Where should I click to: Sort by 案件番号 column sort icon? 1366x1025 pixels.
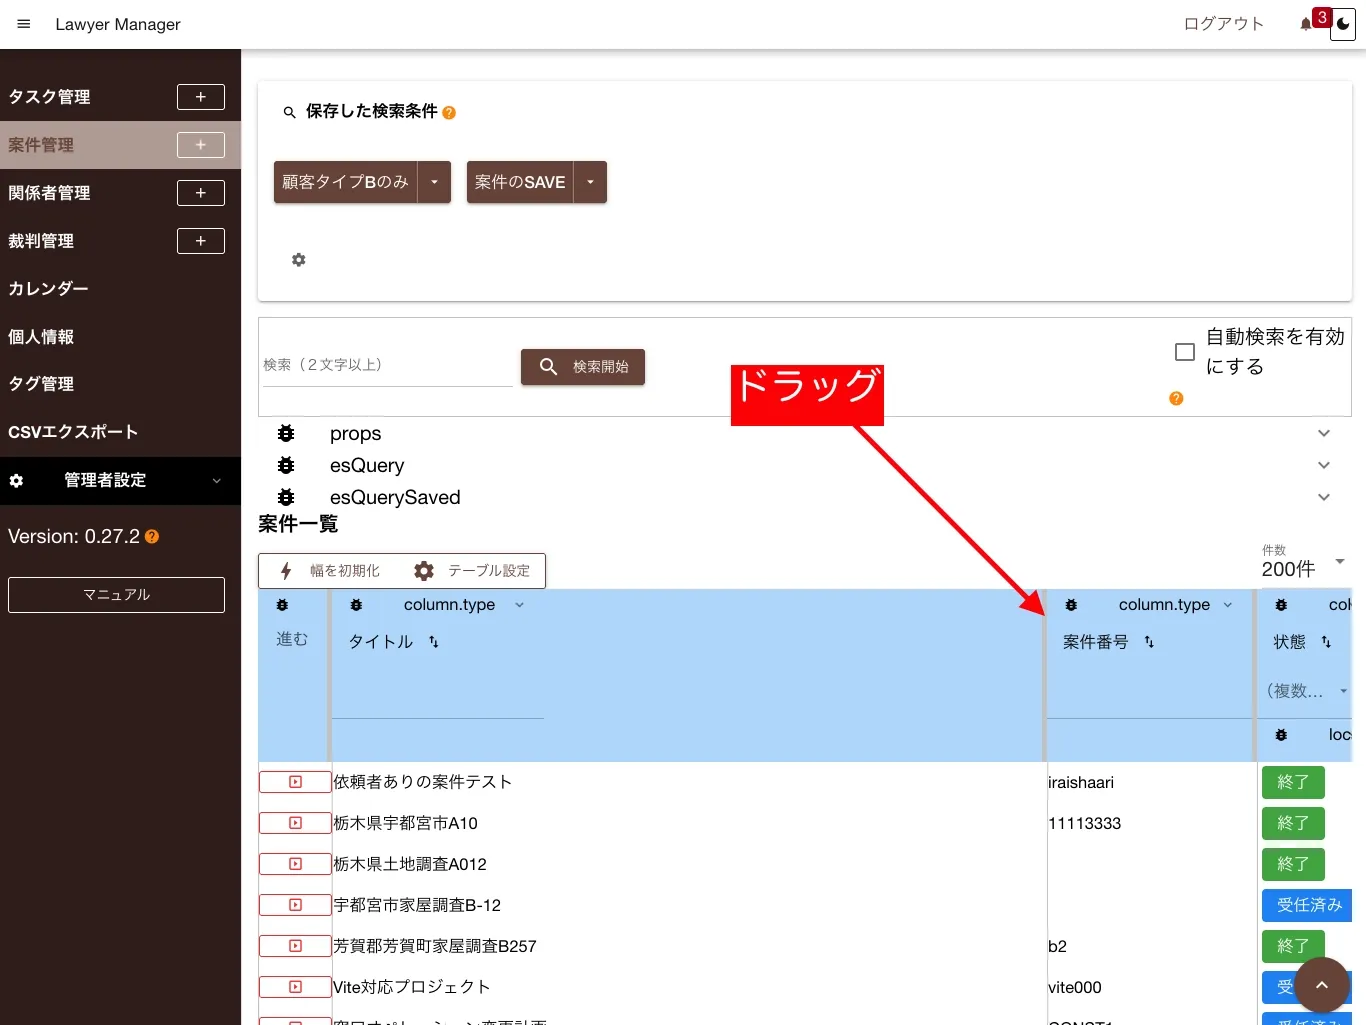[x=1149, y=642]
